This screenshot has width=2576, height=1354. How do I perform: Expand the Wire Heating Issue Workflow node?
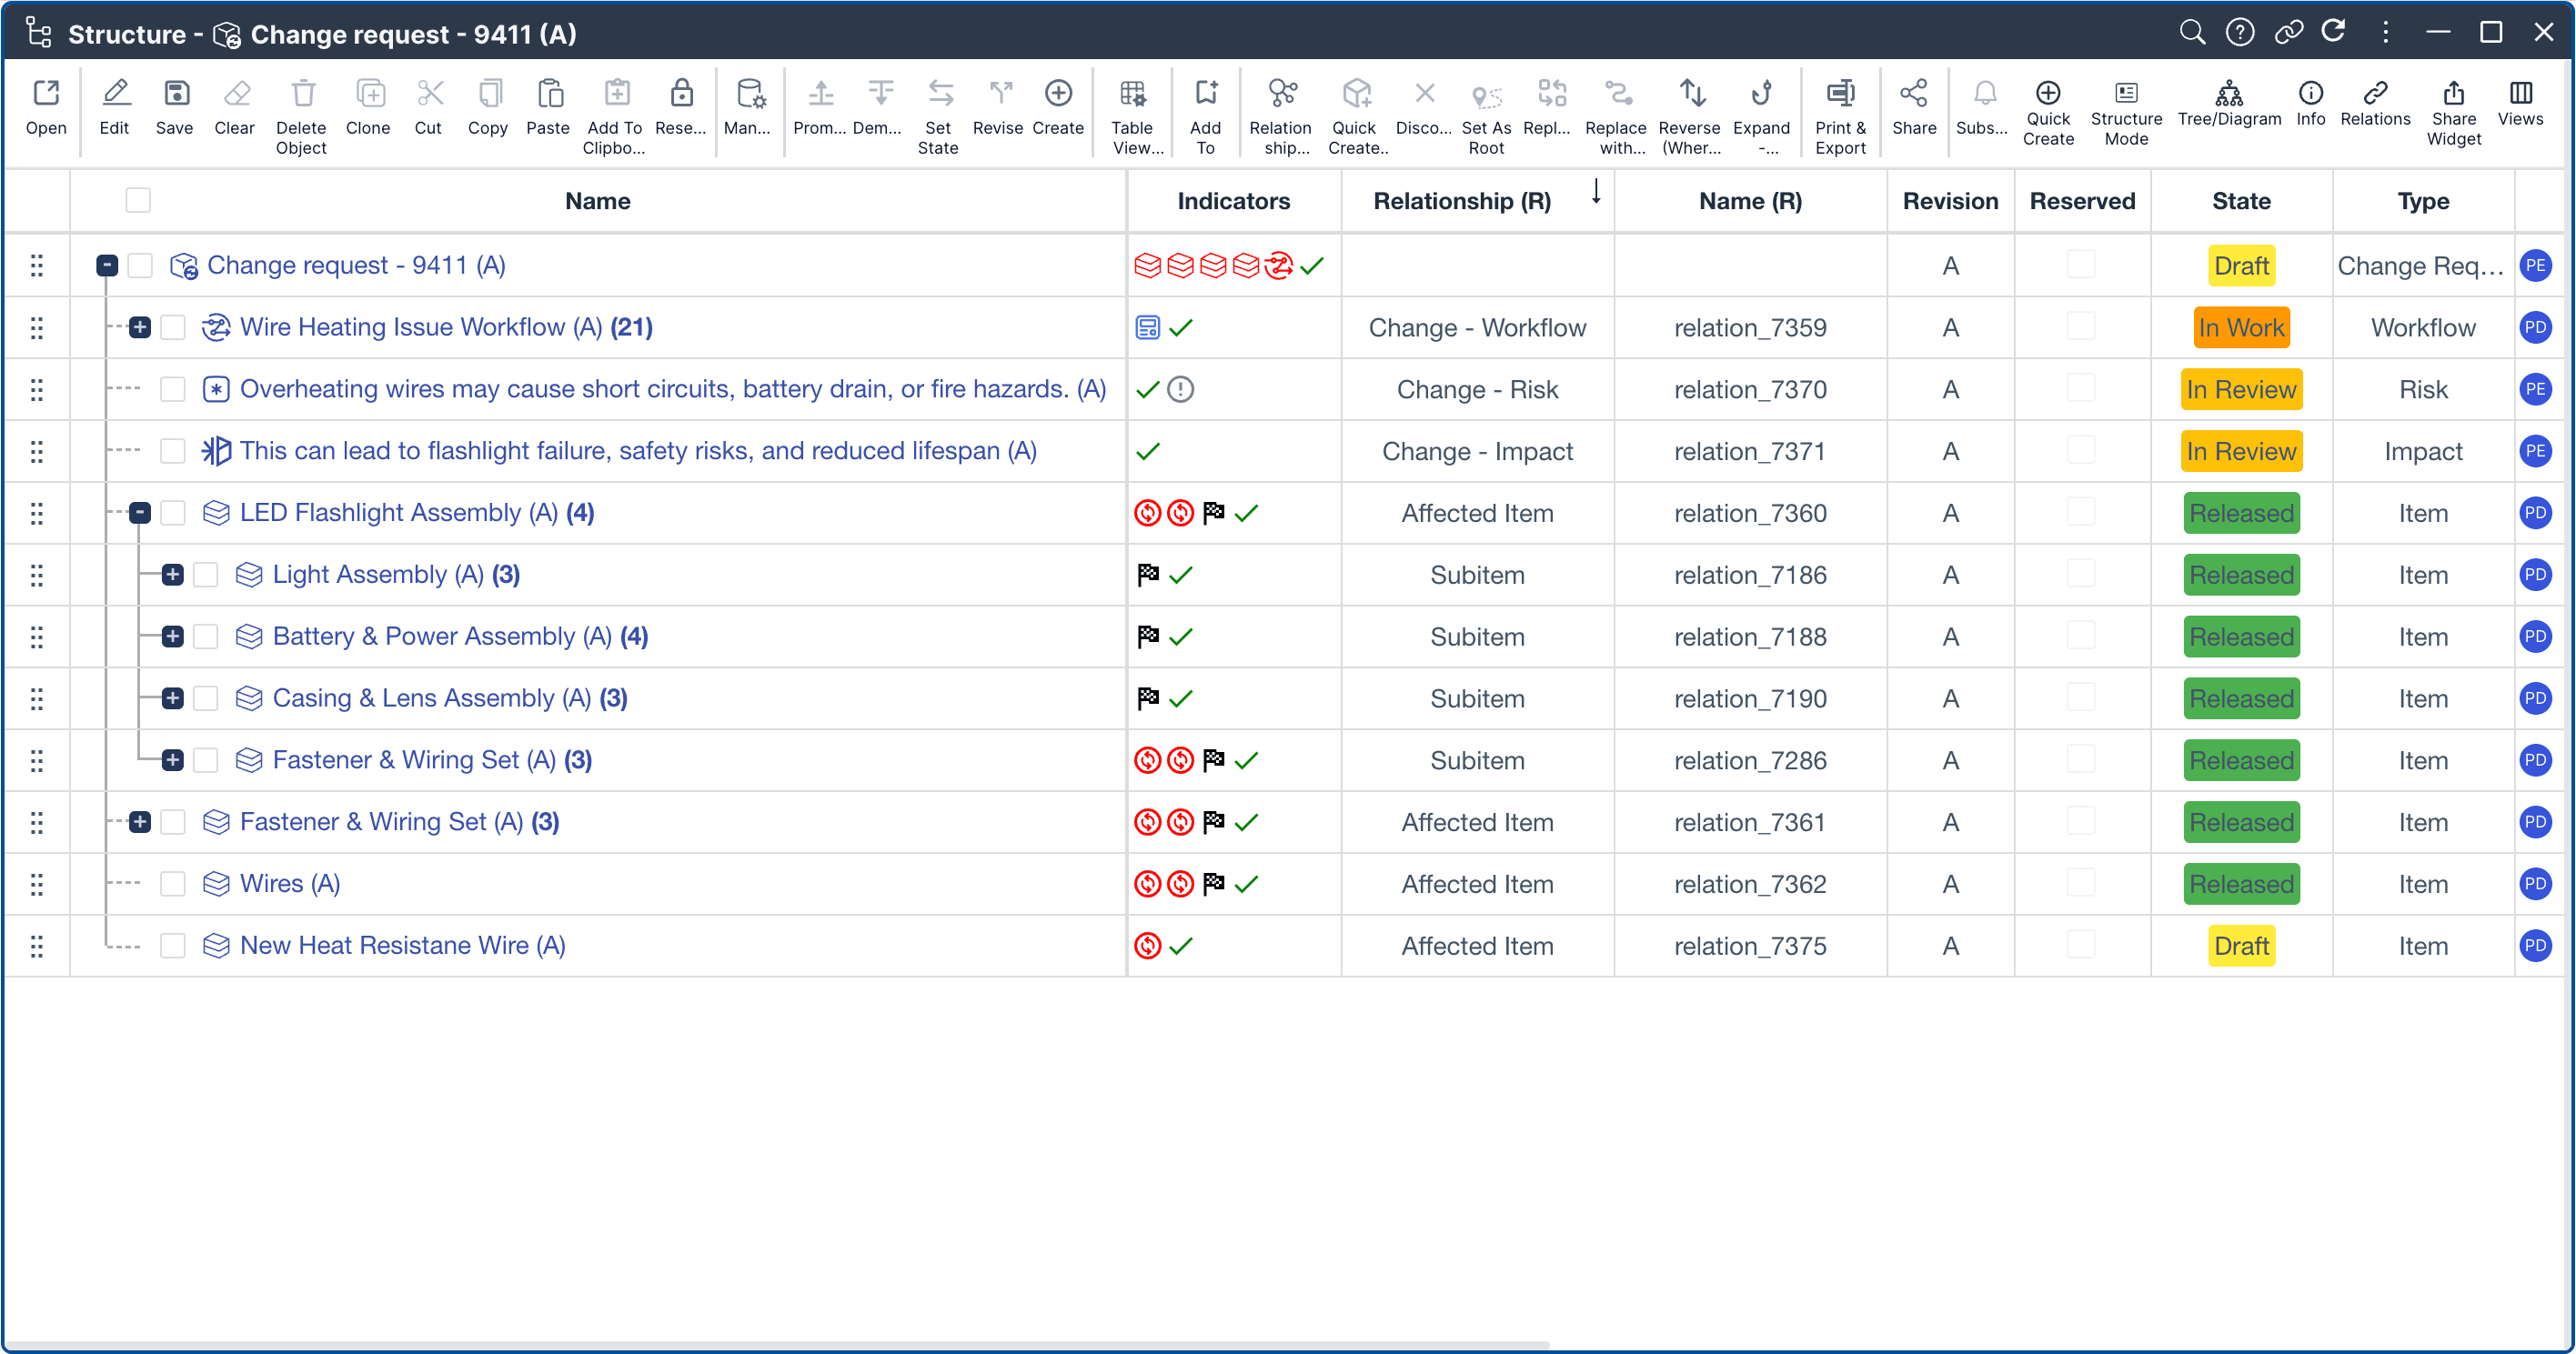point(140,328)
